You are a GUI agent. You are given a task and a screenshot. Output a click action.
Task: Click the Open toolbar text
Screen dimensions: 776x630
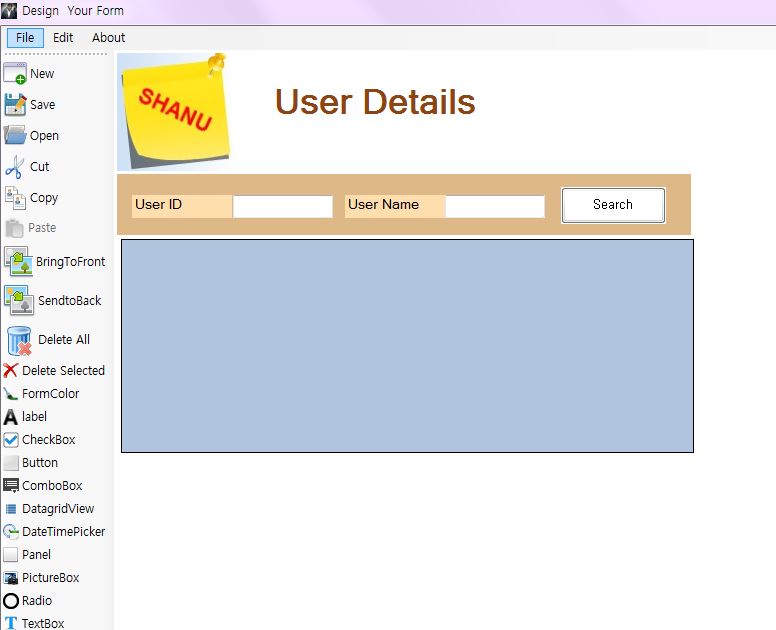click(x=44, y=136)
